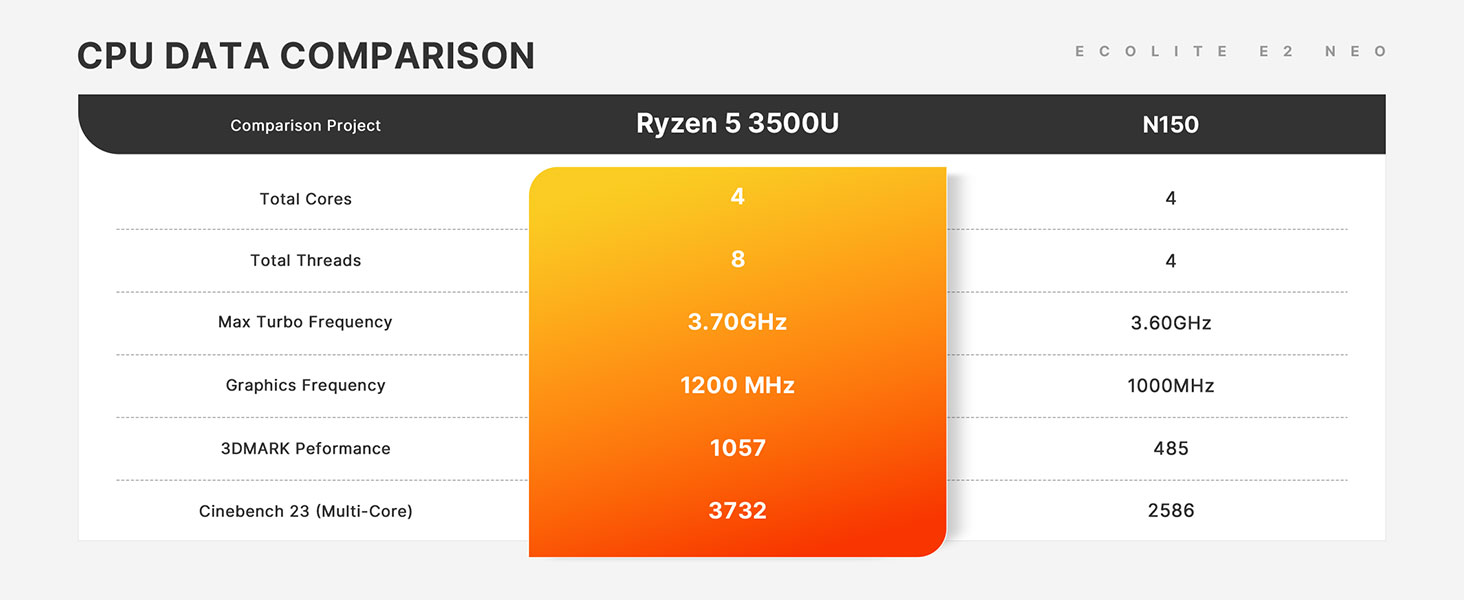
Task: Click the CPU DATA COMPARISON heading
Action: [x=306, y=56]
